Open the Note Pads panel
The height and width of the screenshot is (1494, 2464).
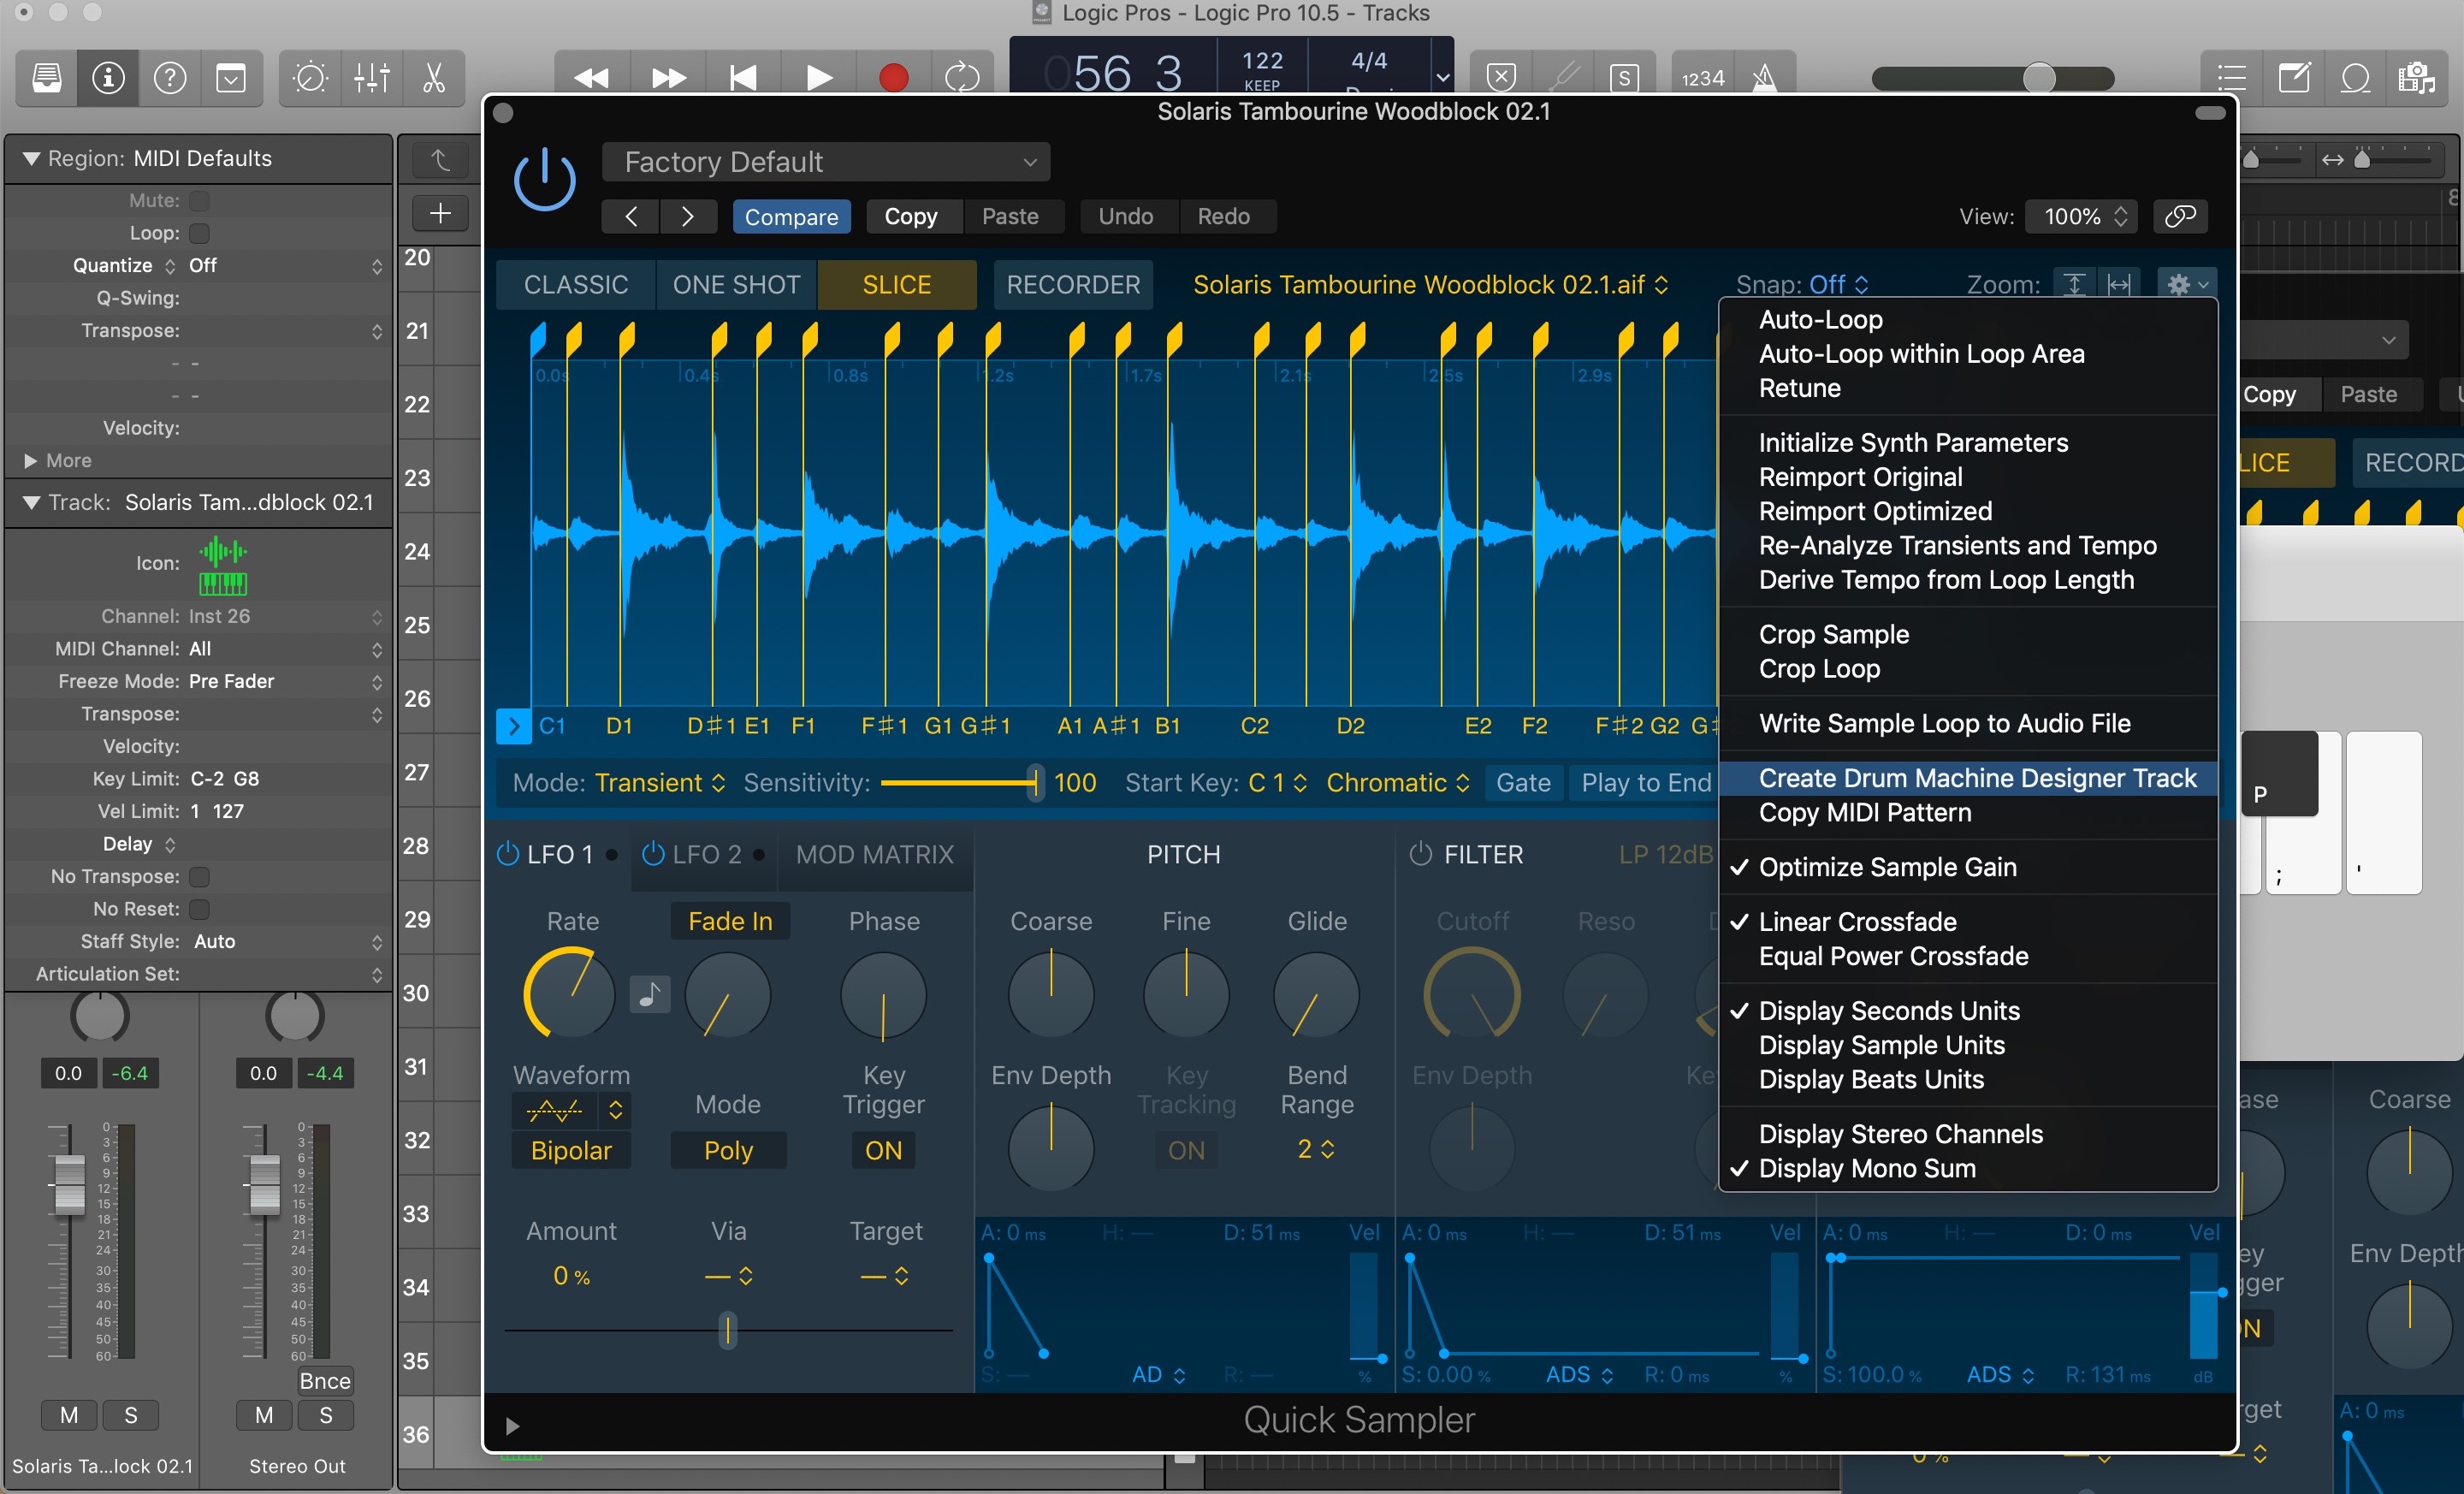pyautogui.click(x=2295, y=78)
